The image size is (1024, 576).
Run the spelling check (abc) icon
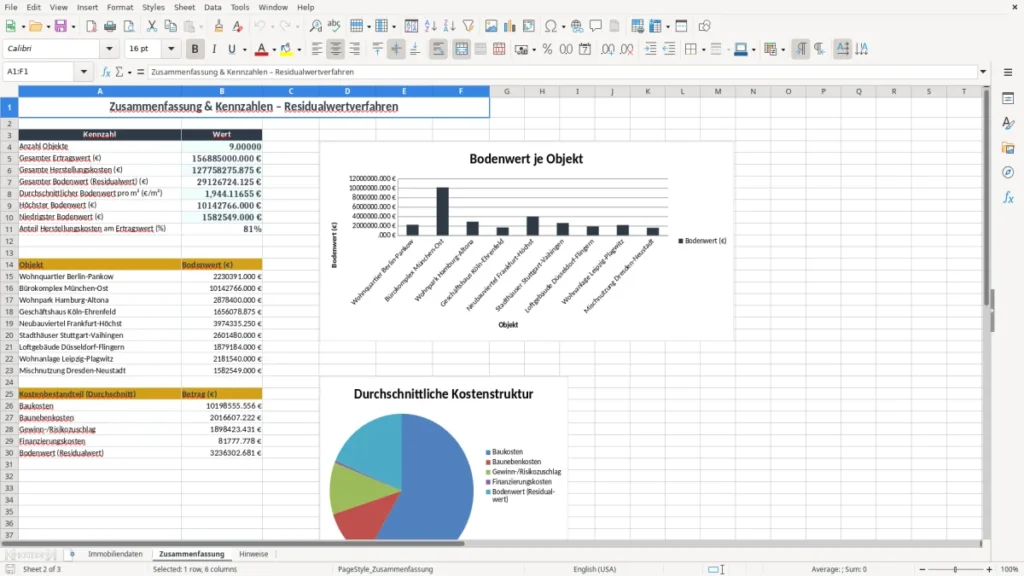(x=334, y=26)
